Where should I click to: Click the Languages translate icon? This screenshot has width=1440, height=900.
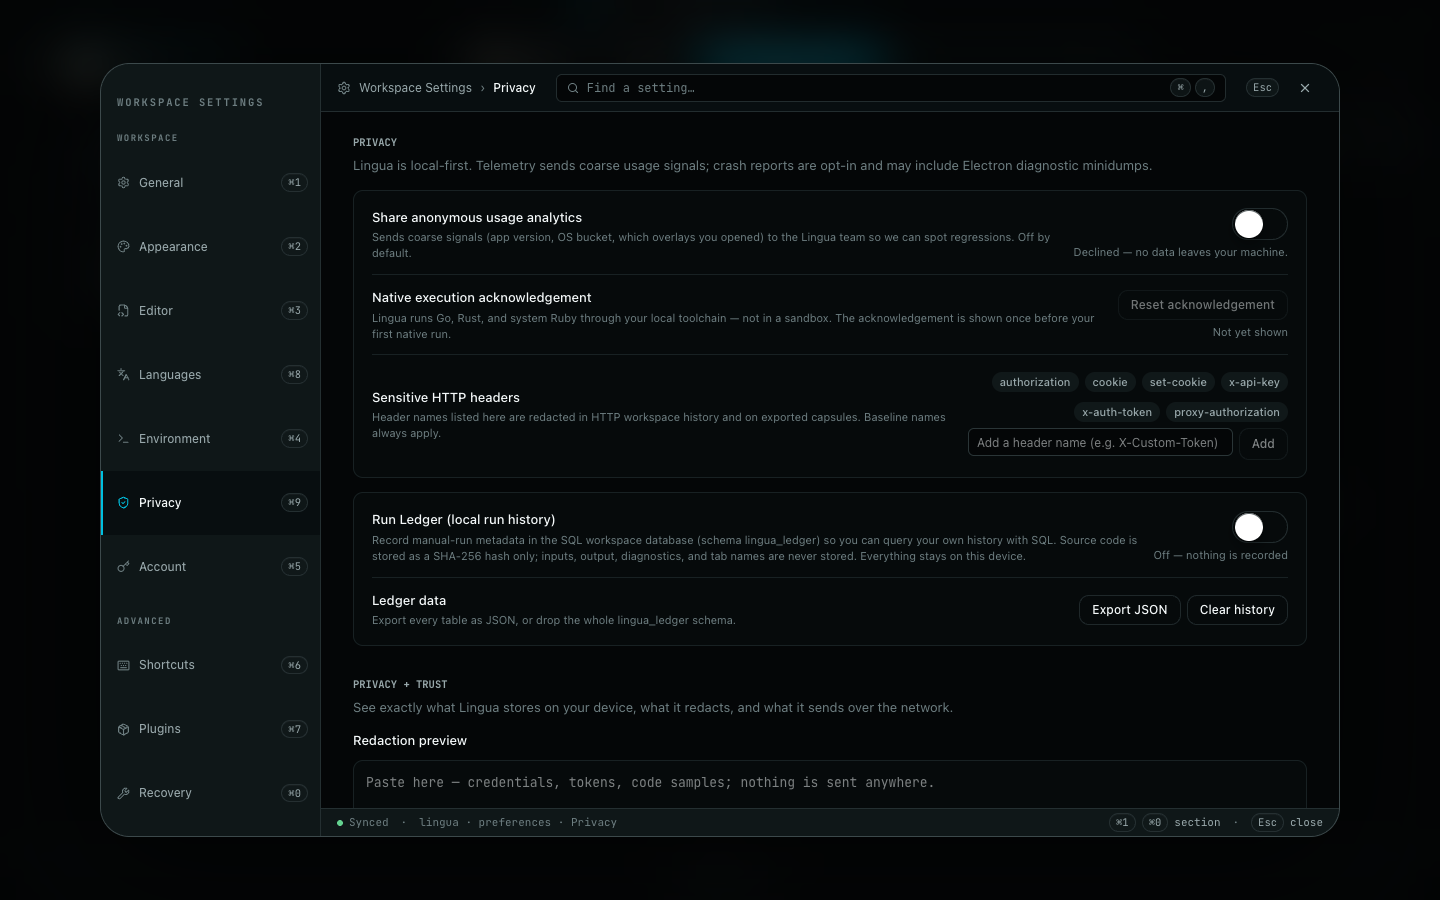124,375
